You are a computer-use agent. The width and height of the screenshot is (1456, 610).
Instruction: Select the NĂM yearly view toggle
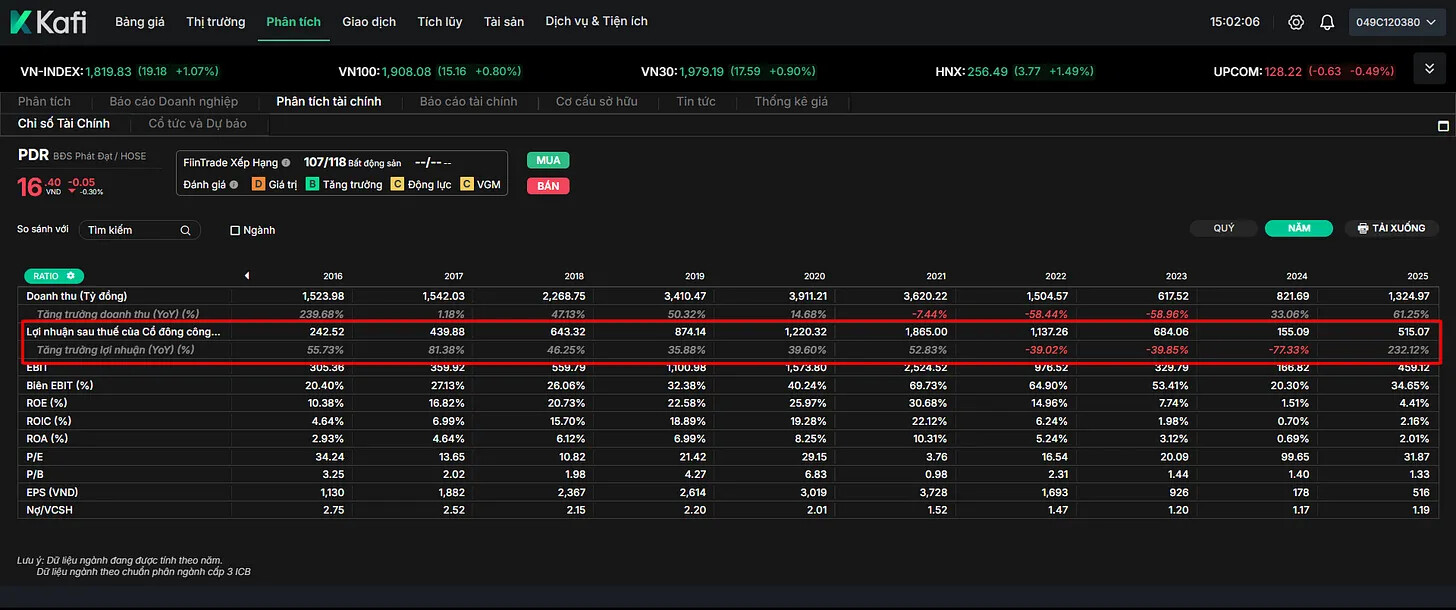(1298, 228)
